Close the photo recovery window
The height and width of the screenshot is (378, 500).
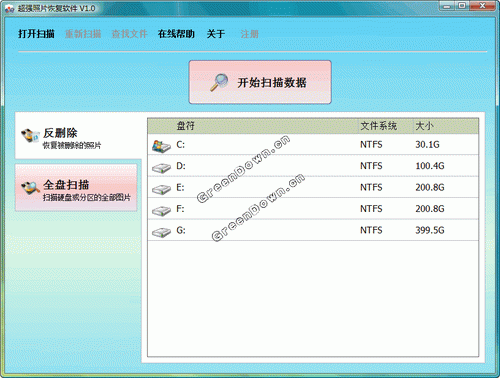[x=482, y=6]
